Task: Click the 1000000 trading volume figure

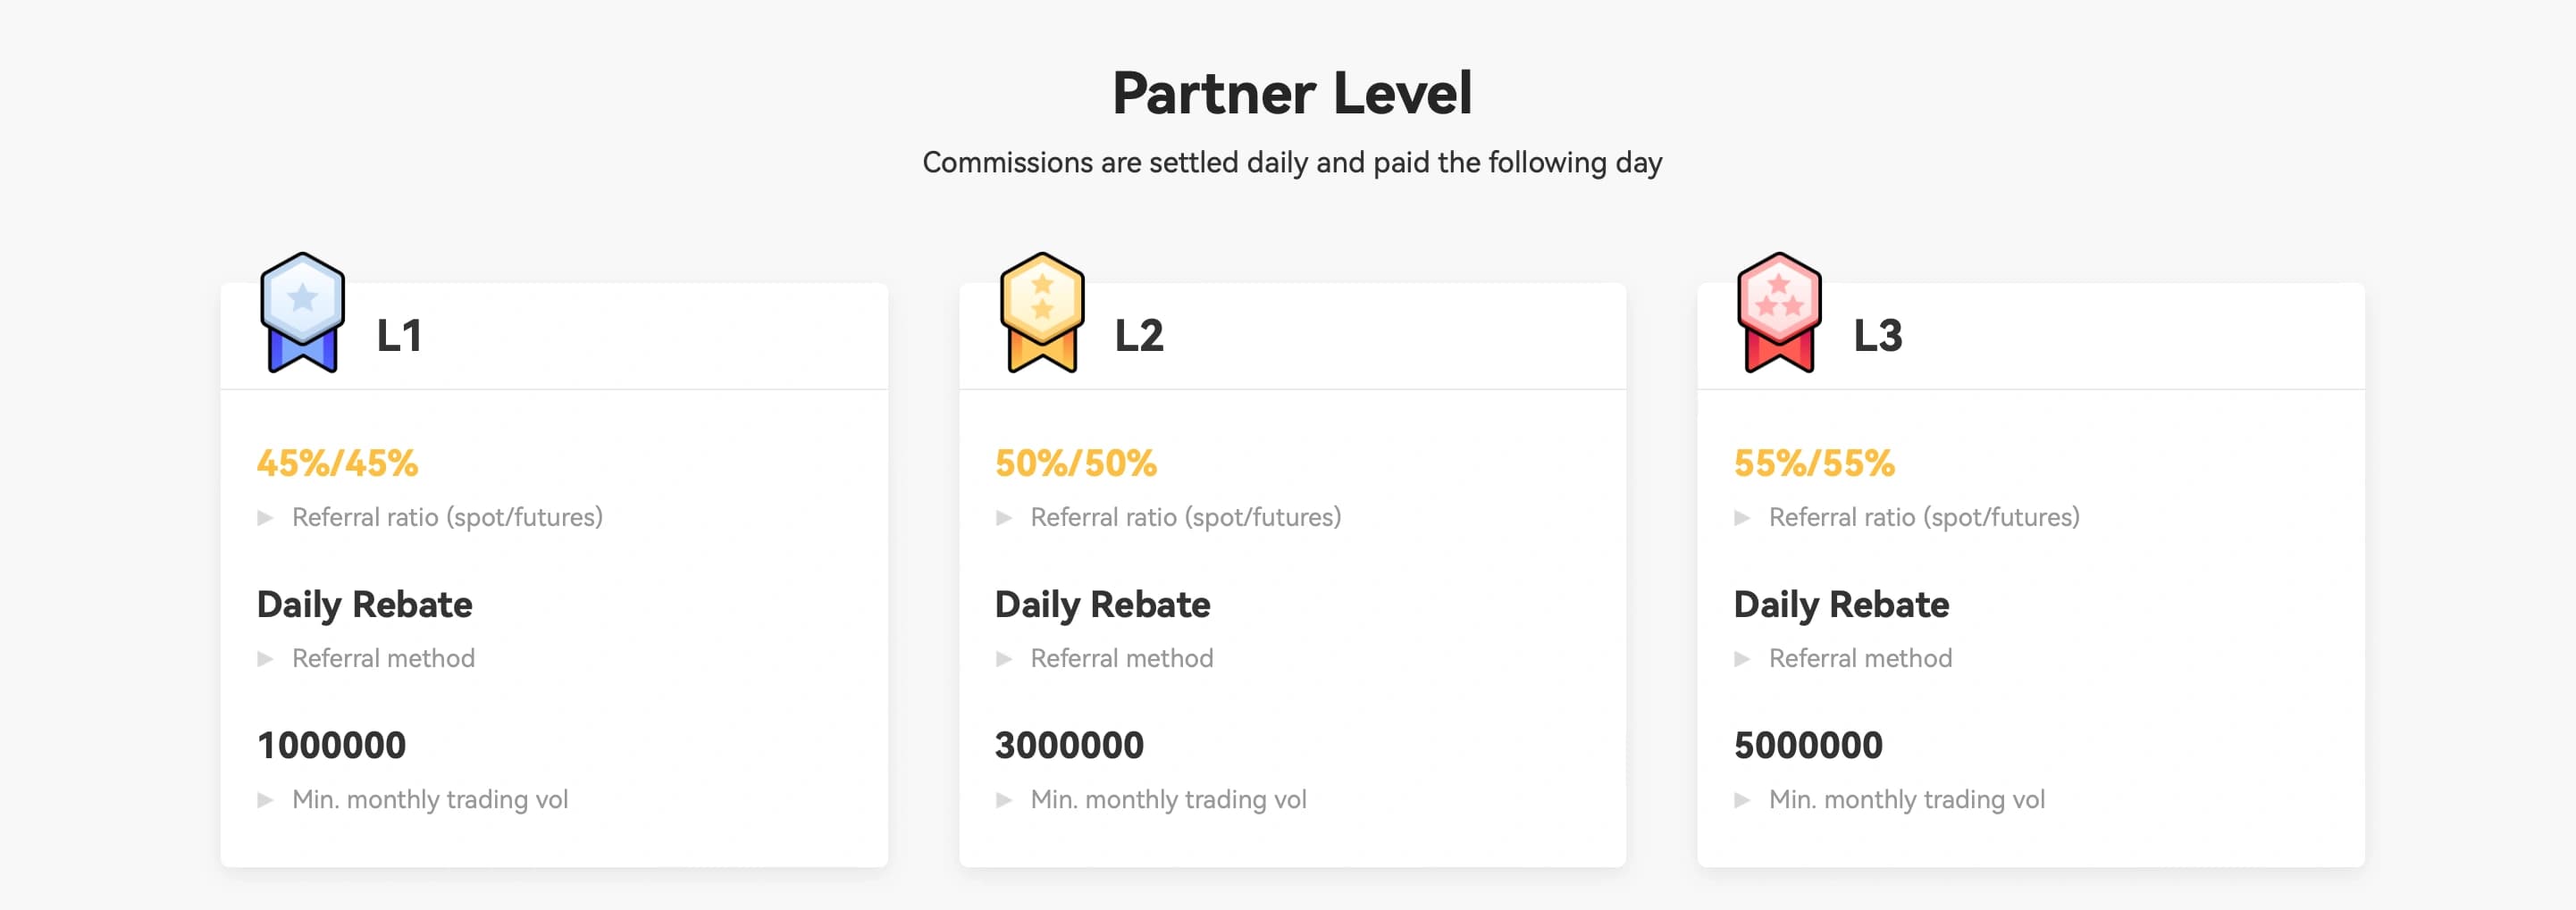Action: tap(331, 745)
